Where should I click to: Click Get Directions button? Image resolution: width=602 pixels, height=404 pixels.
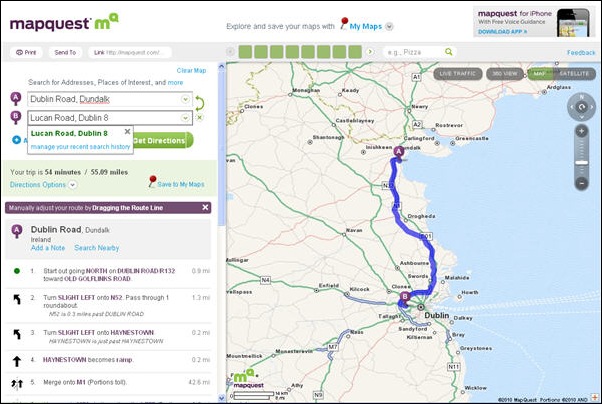point(161,141)
